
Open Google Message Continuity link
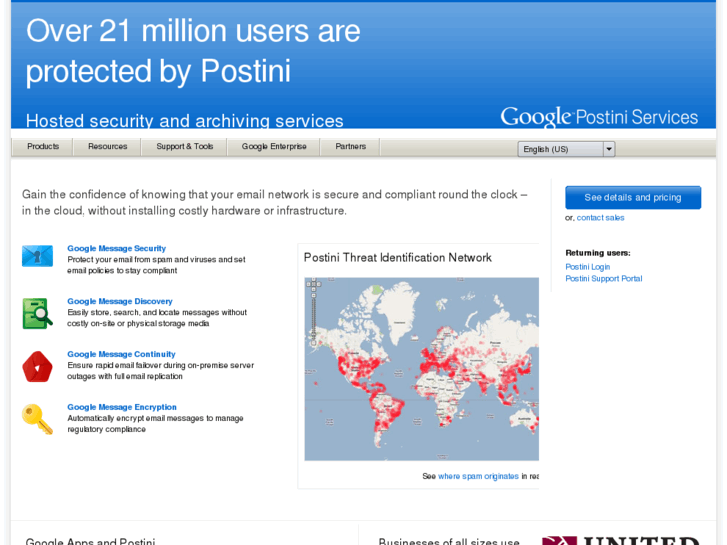[x=121, y=354]
